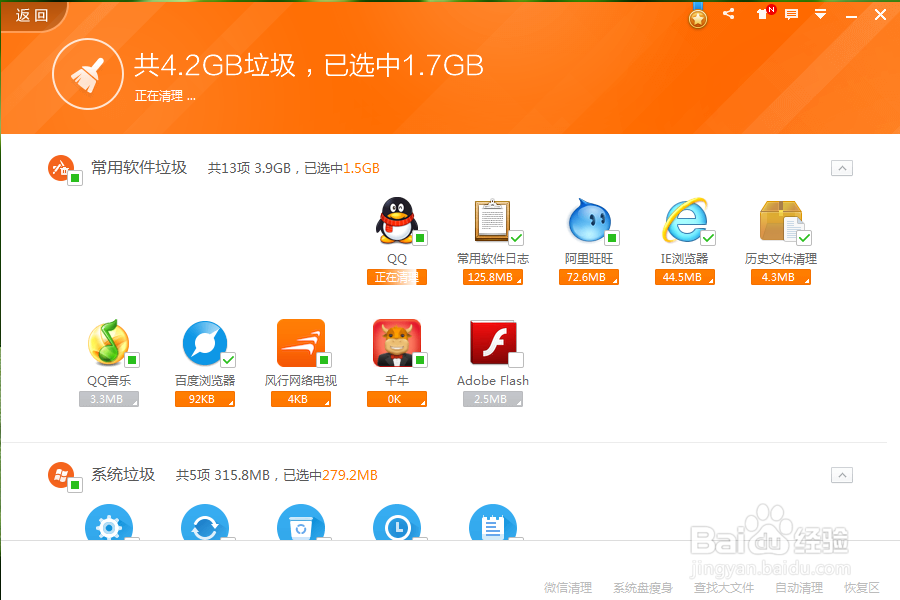
Task: Open the feedback message icon
Action: pyautogui.click(x=792, y=14)
